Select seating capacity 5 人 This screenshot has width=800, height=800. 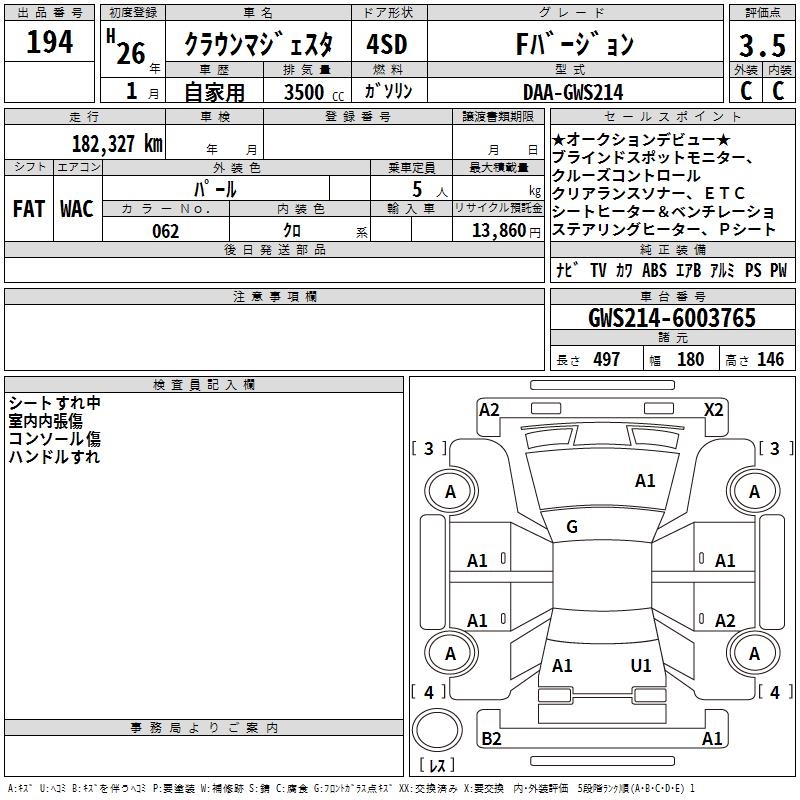coord(430,190)
